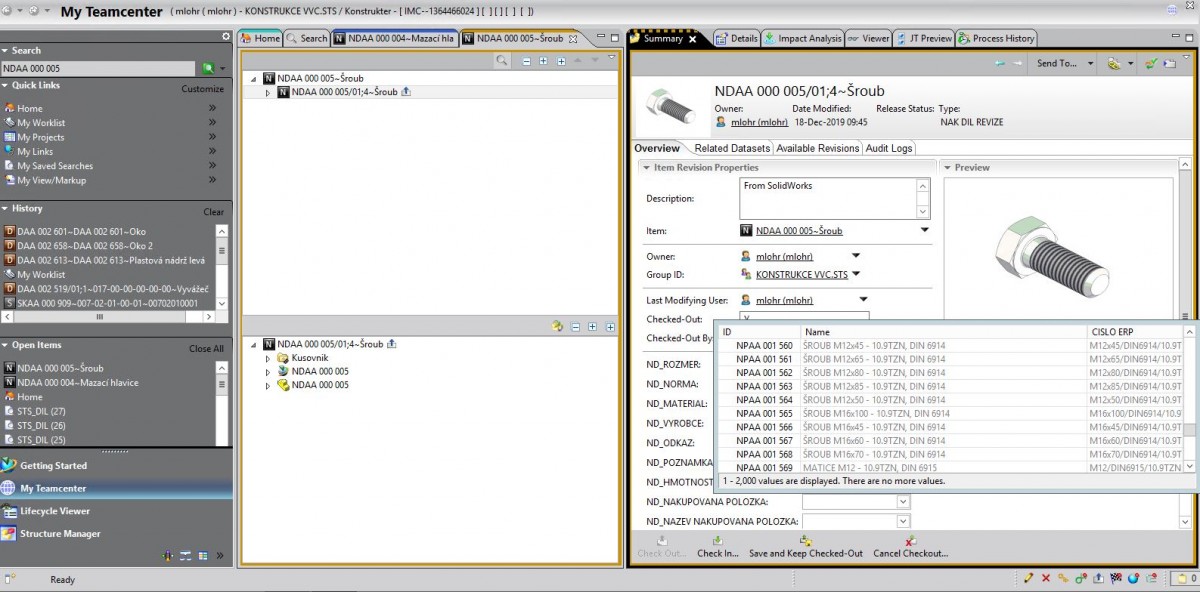Collapse the Open Items section
The image size is (1200, 592).
pyautogui.click(x=5, y=346)
